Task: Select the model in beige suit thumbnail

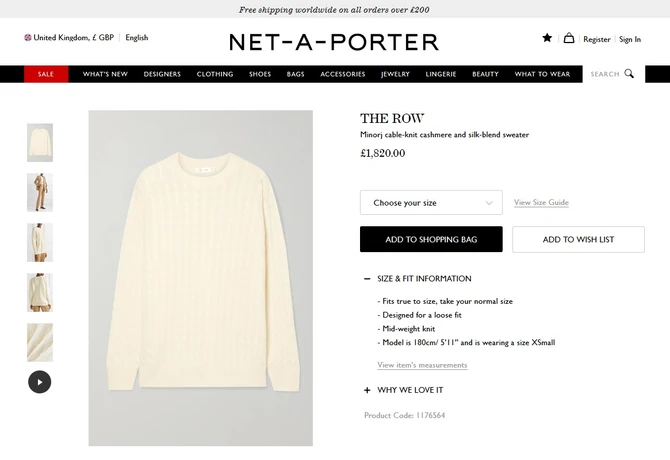Action: pos(40,192)
